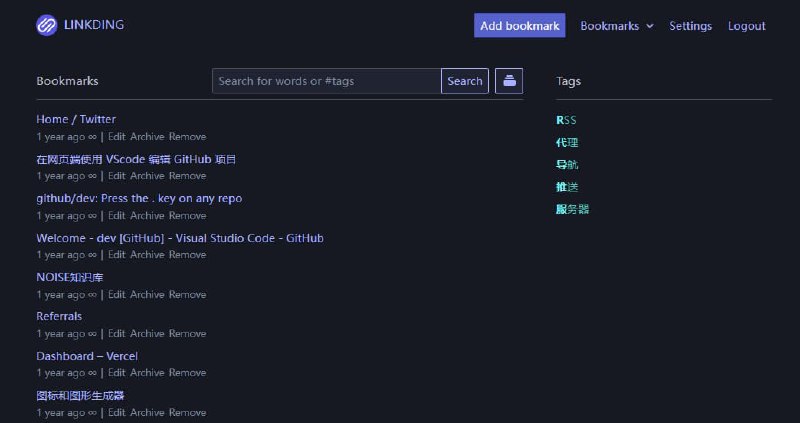Click the ∞ snapshot link under 图标和图形生成器
This screenshot has width=800, height=423.
[x=92, y=413]
